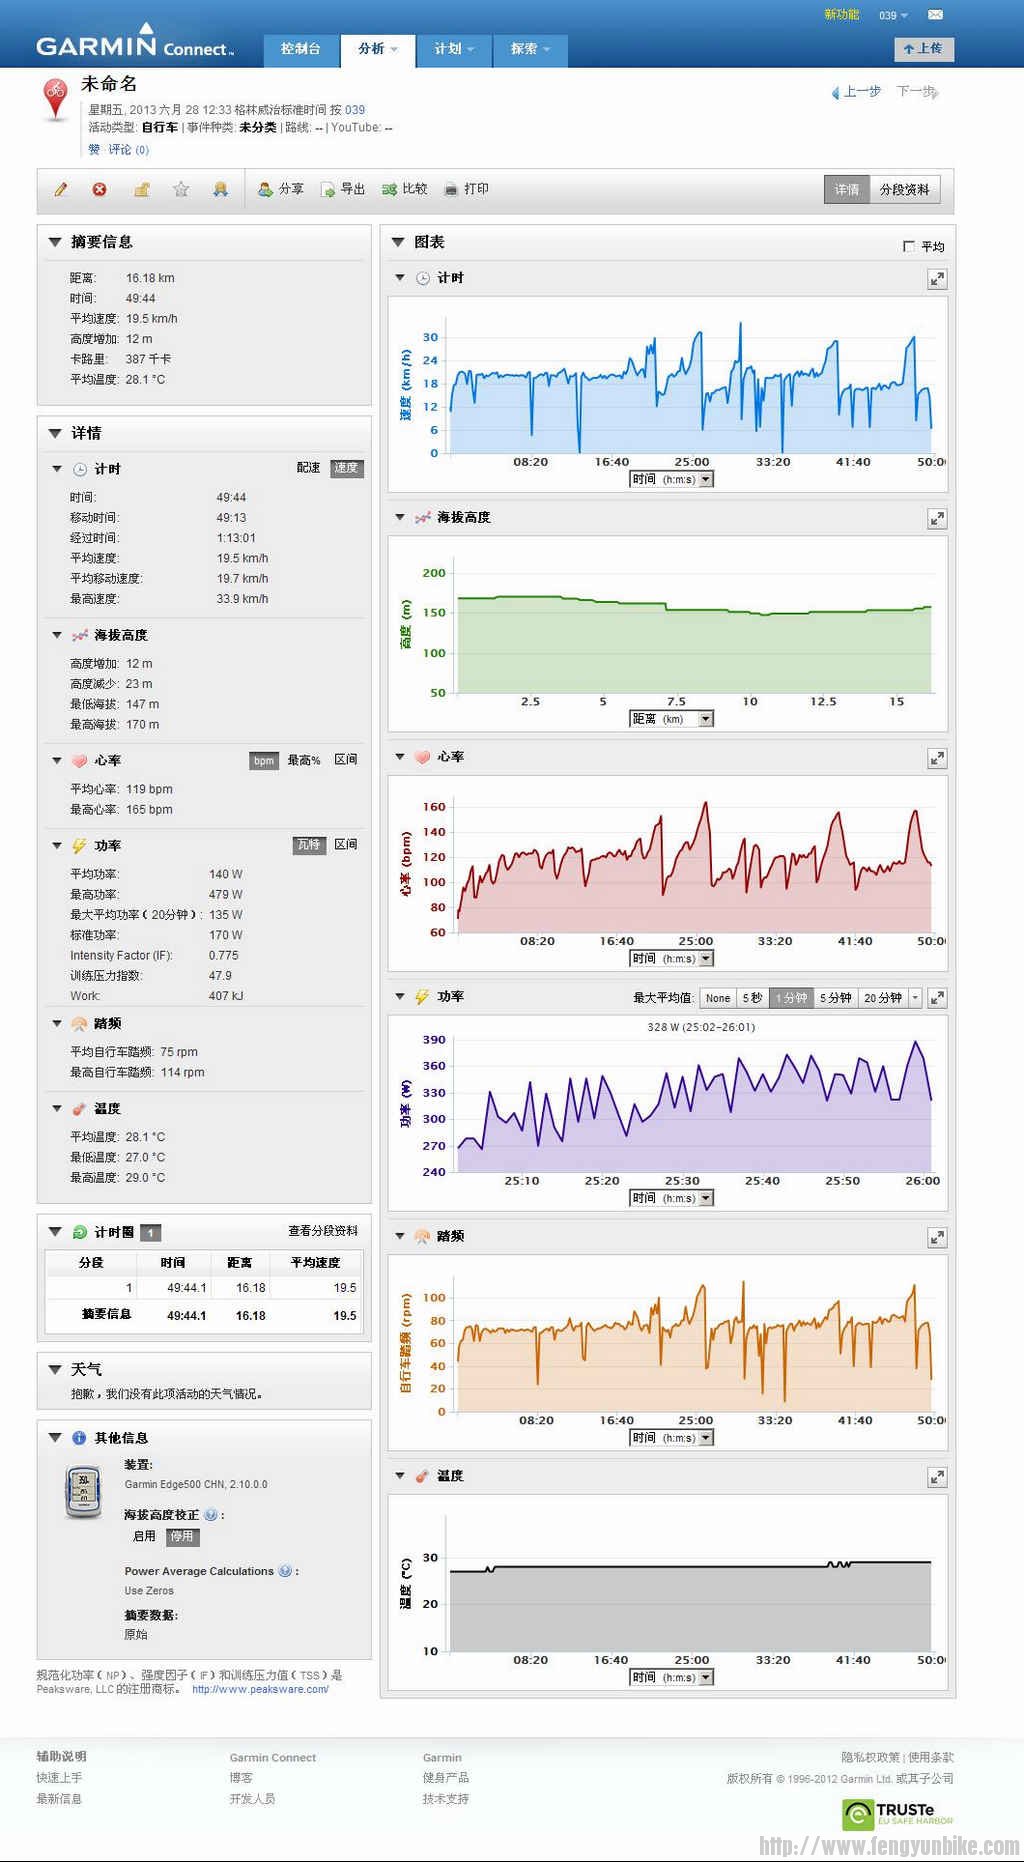
Task: Select 20 分钟 max average power
Action: coord(883,998)
